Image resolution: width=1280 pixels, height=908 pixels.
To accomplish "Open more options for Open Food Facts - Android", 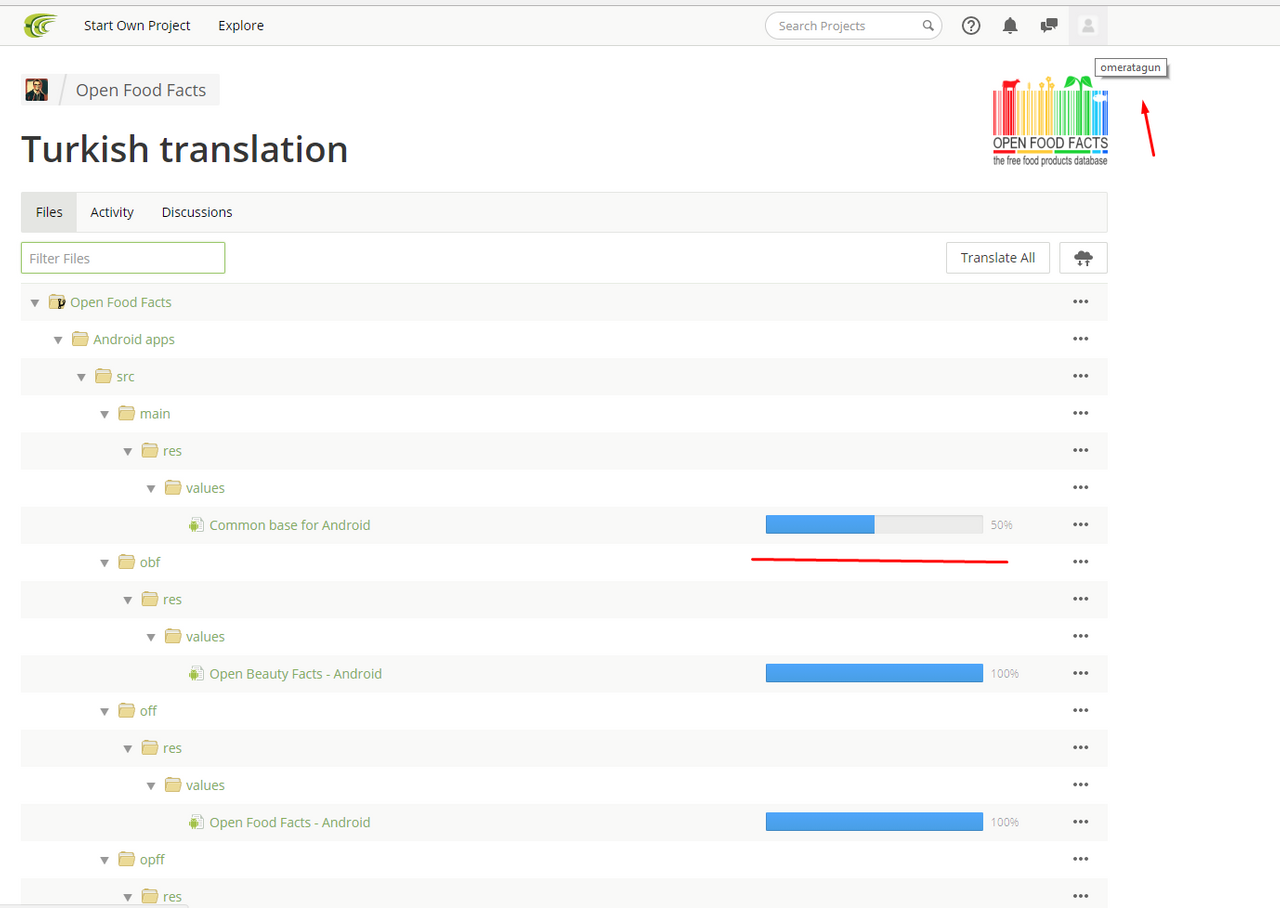I will 1080,822.
